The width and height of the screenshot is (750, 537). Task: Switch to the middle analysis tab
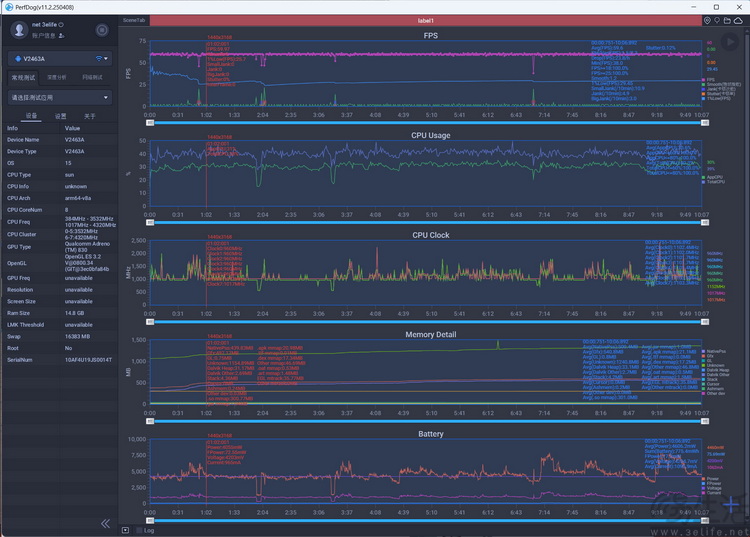pos(57,77)
